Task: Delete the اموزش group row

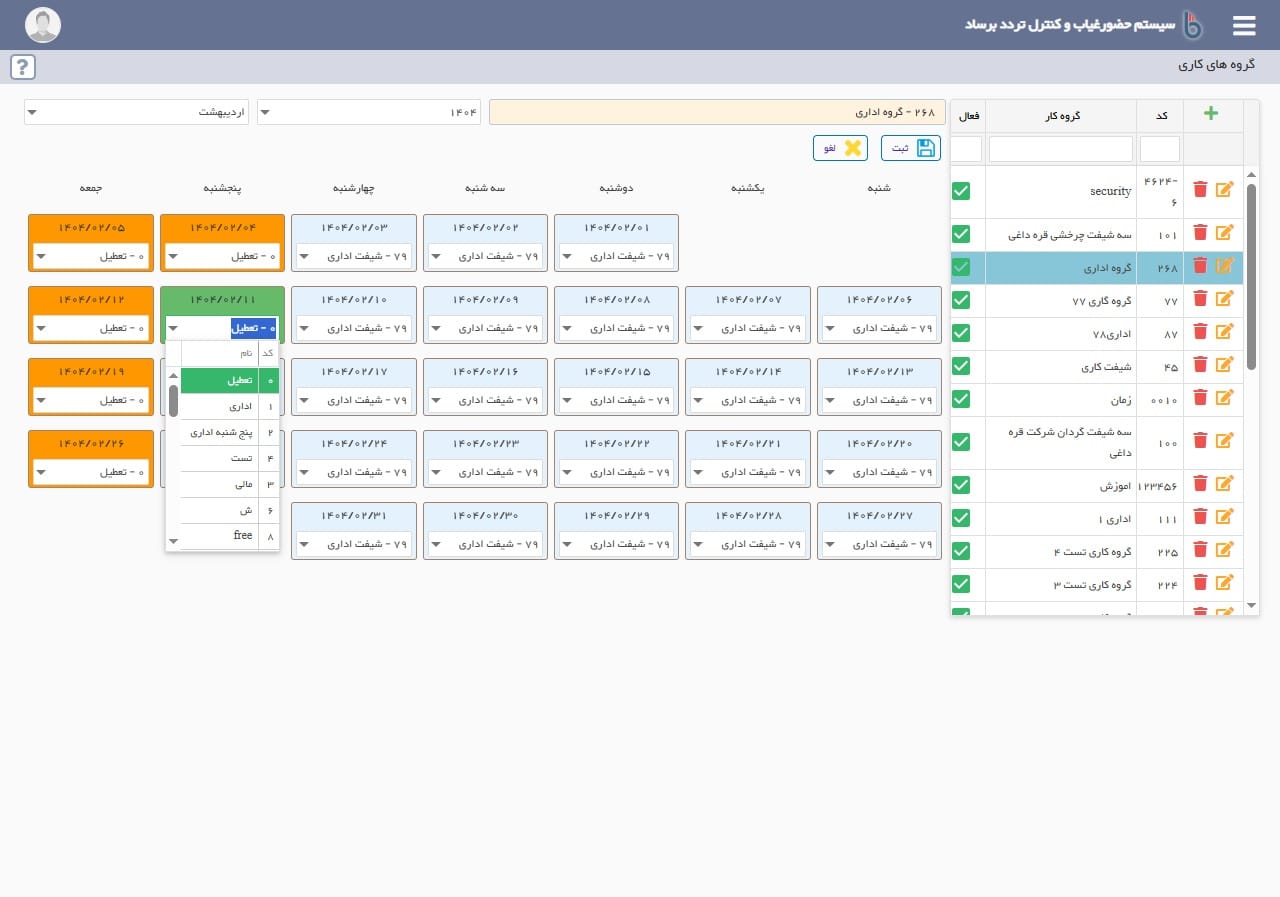Action: point(1200,484)
